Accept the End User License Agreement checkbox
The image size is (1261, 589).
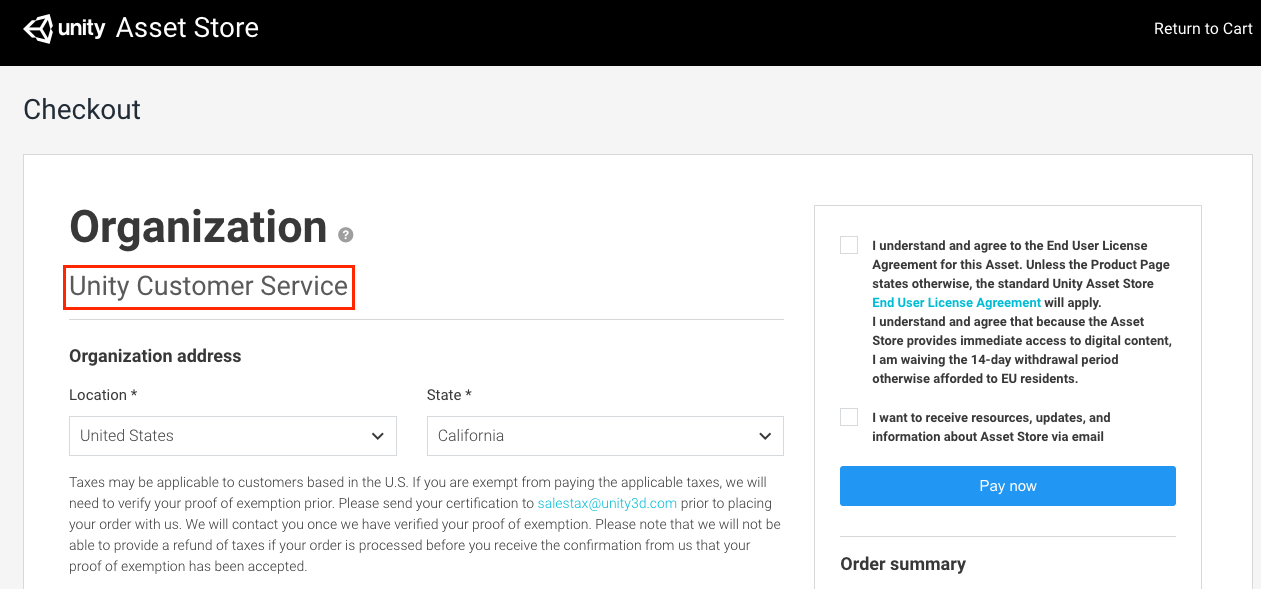[x=849, y=245]
